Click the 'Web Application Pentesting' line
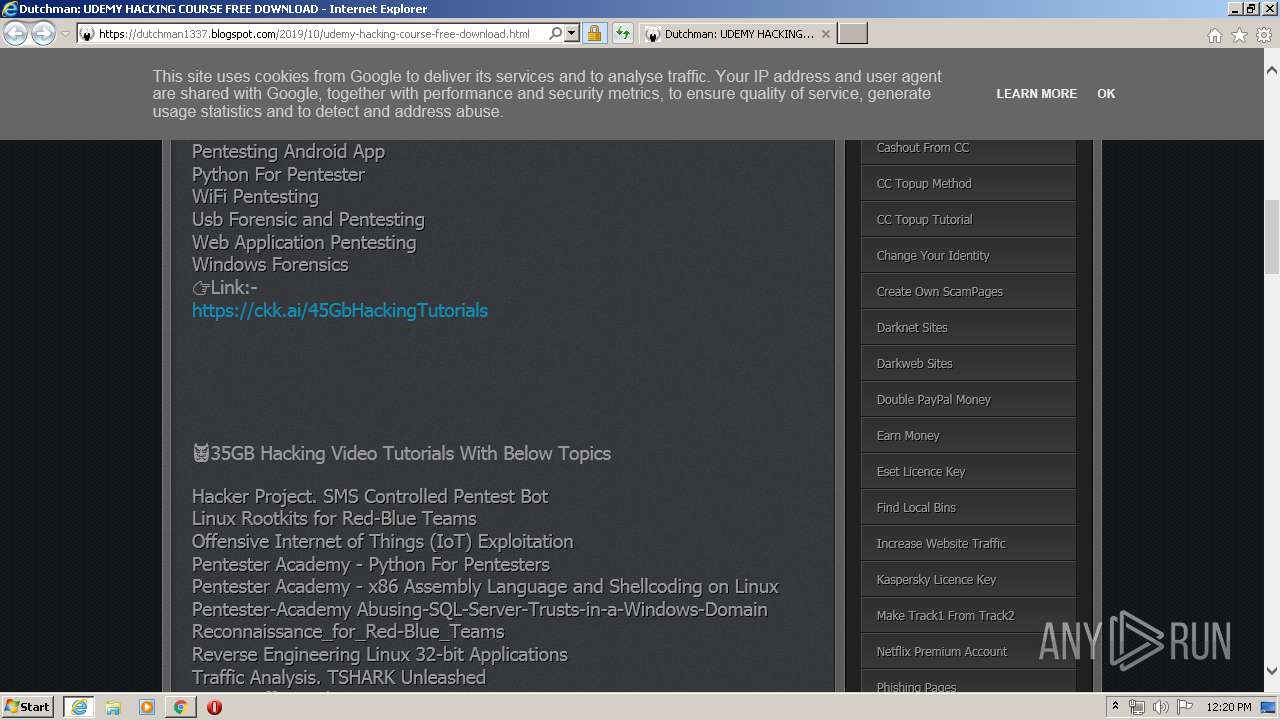The width and height of the screenshot is (1280, 720). (304, 243)
